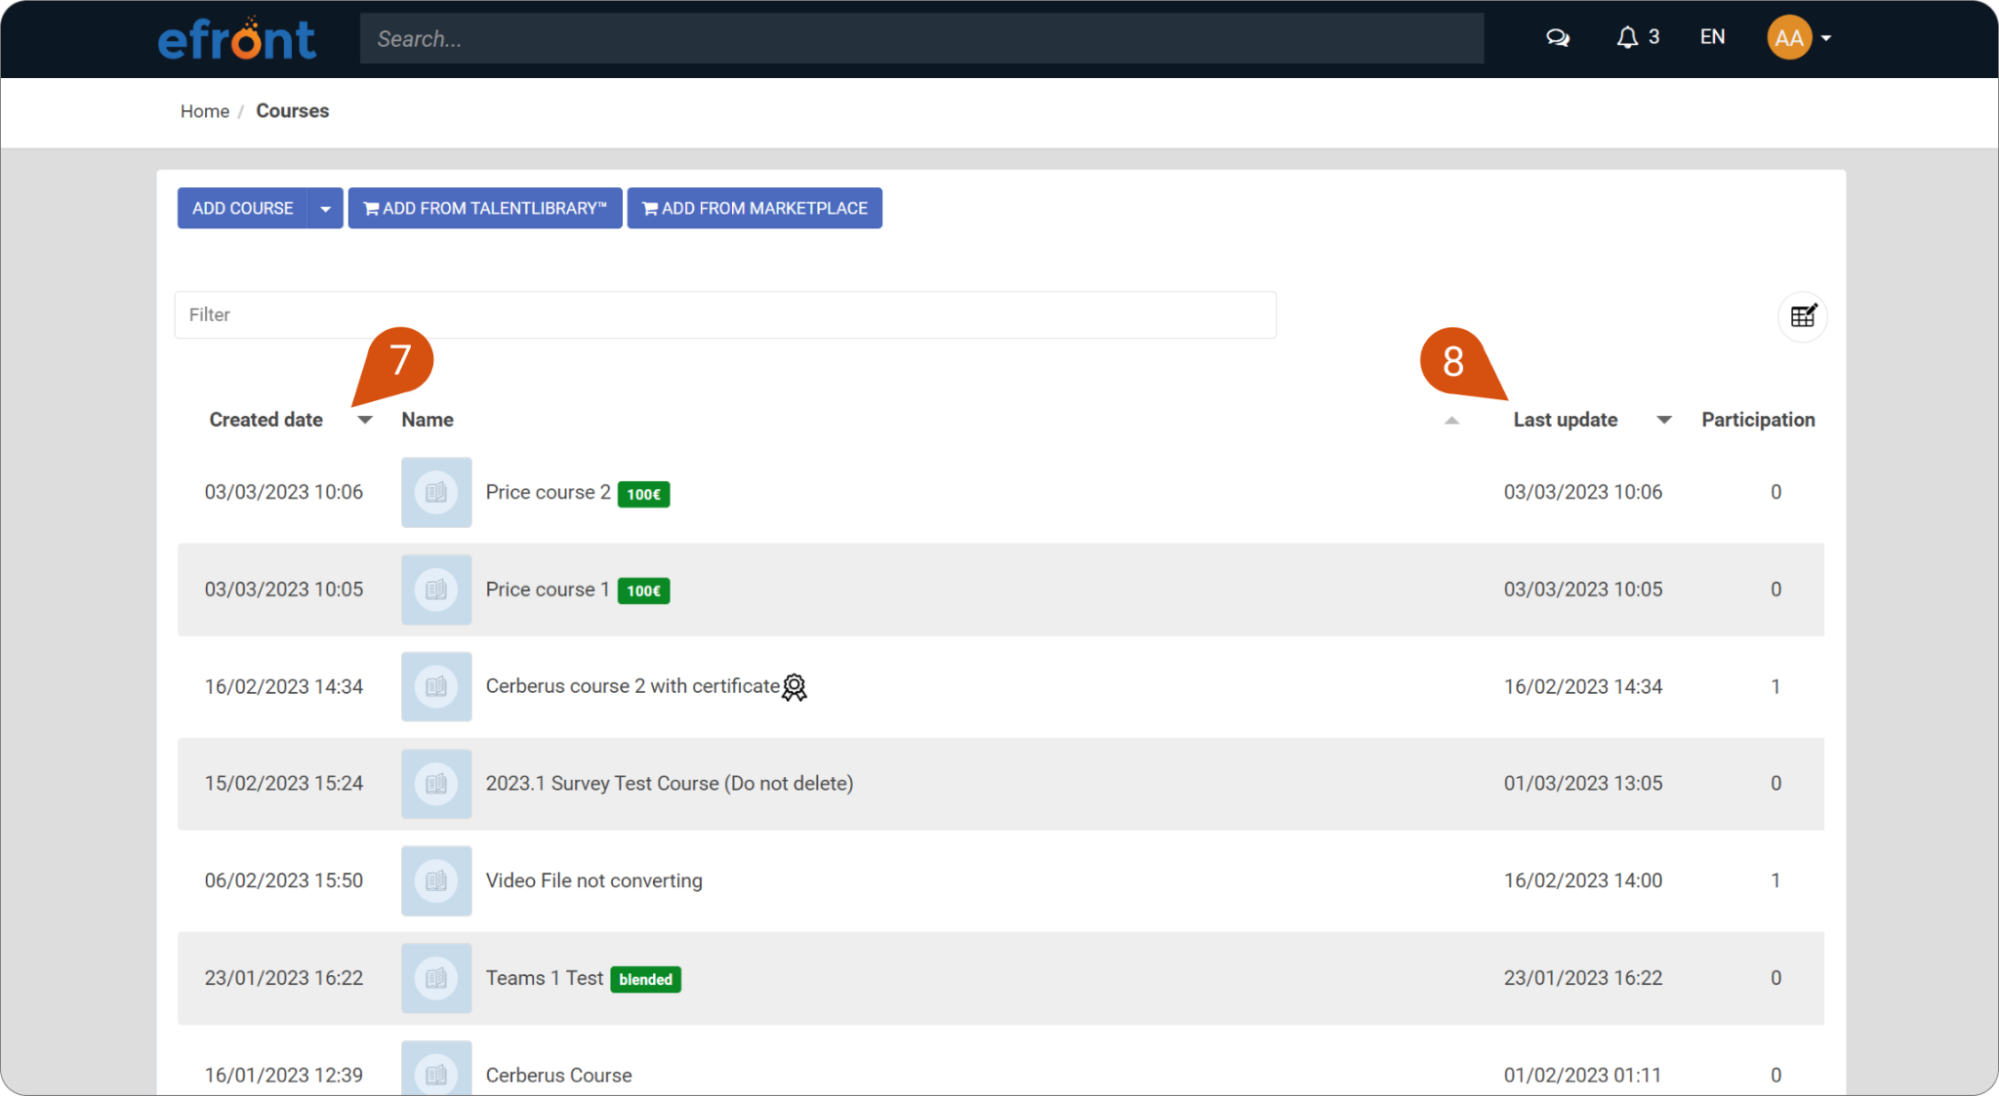The width and height of the screenshot is (1999, 1097).
Task: Click last update 16/02/2023 14:34
Action: [x=1583, y=686]
